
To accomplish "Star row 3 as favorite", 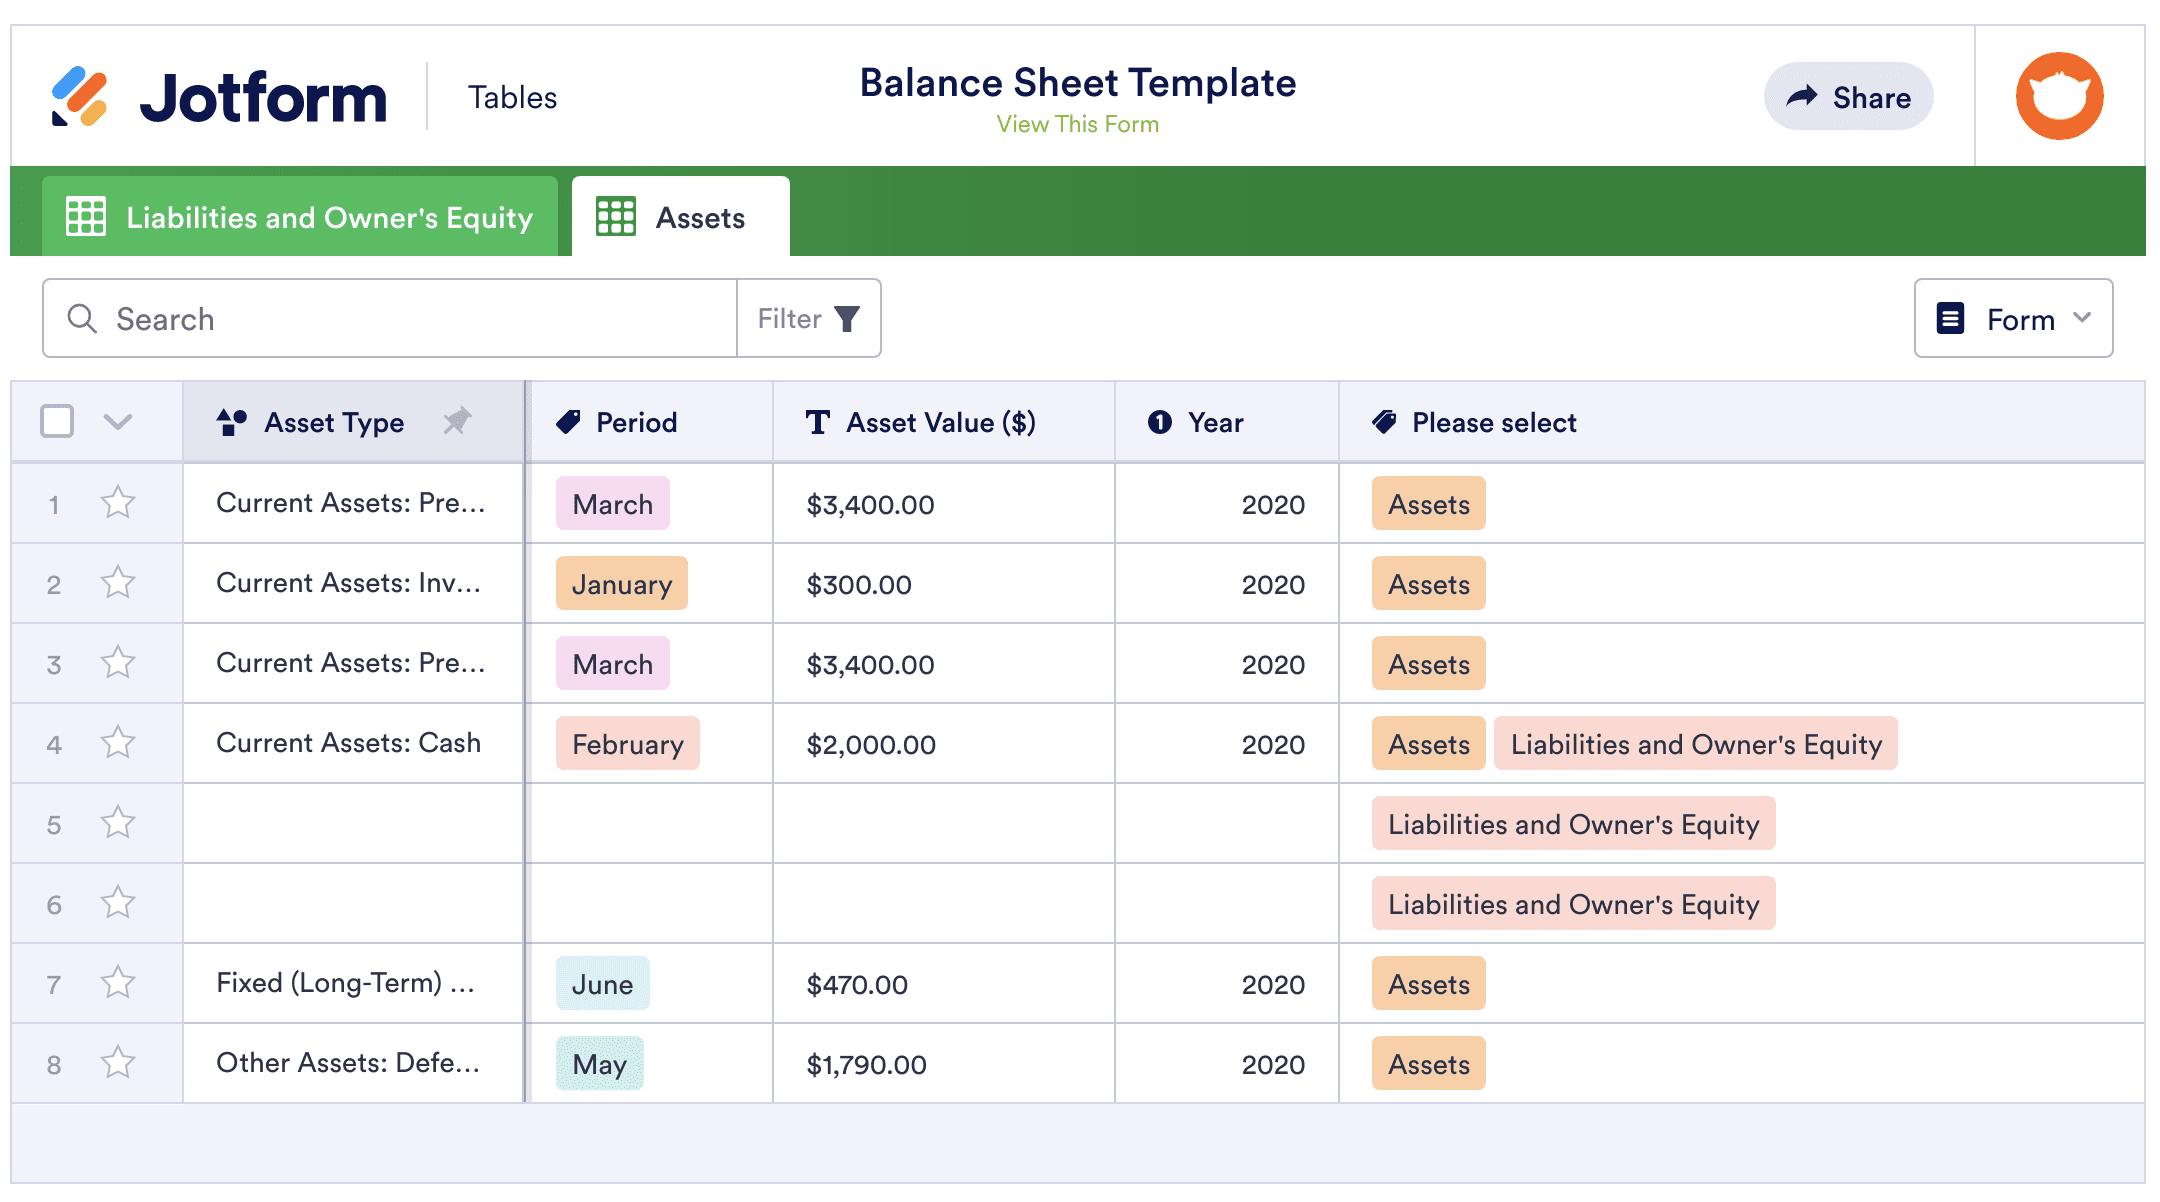I will coord(118,662).
